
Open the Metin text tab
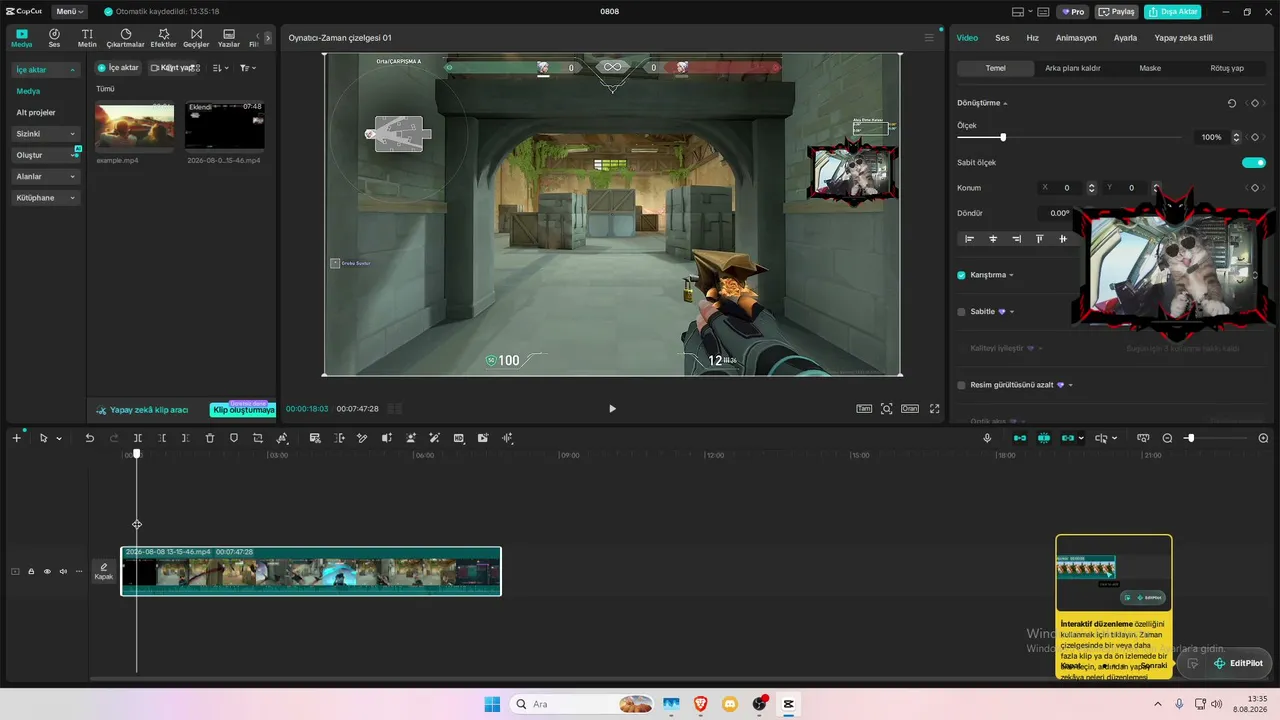coord(88,38)
